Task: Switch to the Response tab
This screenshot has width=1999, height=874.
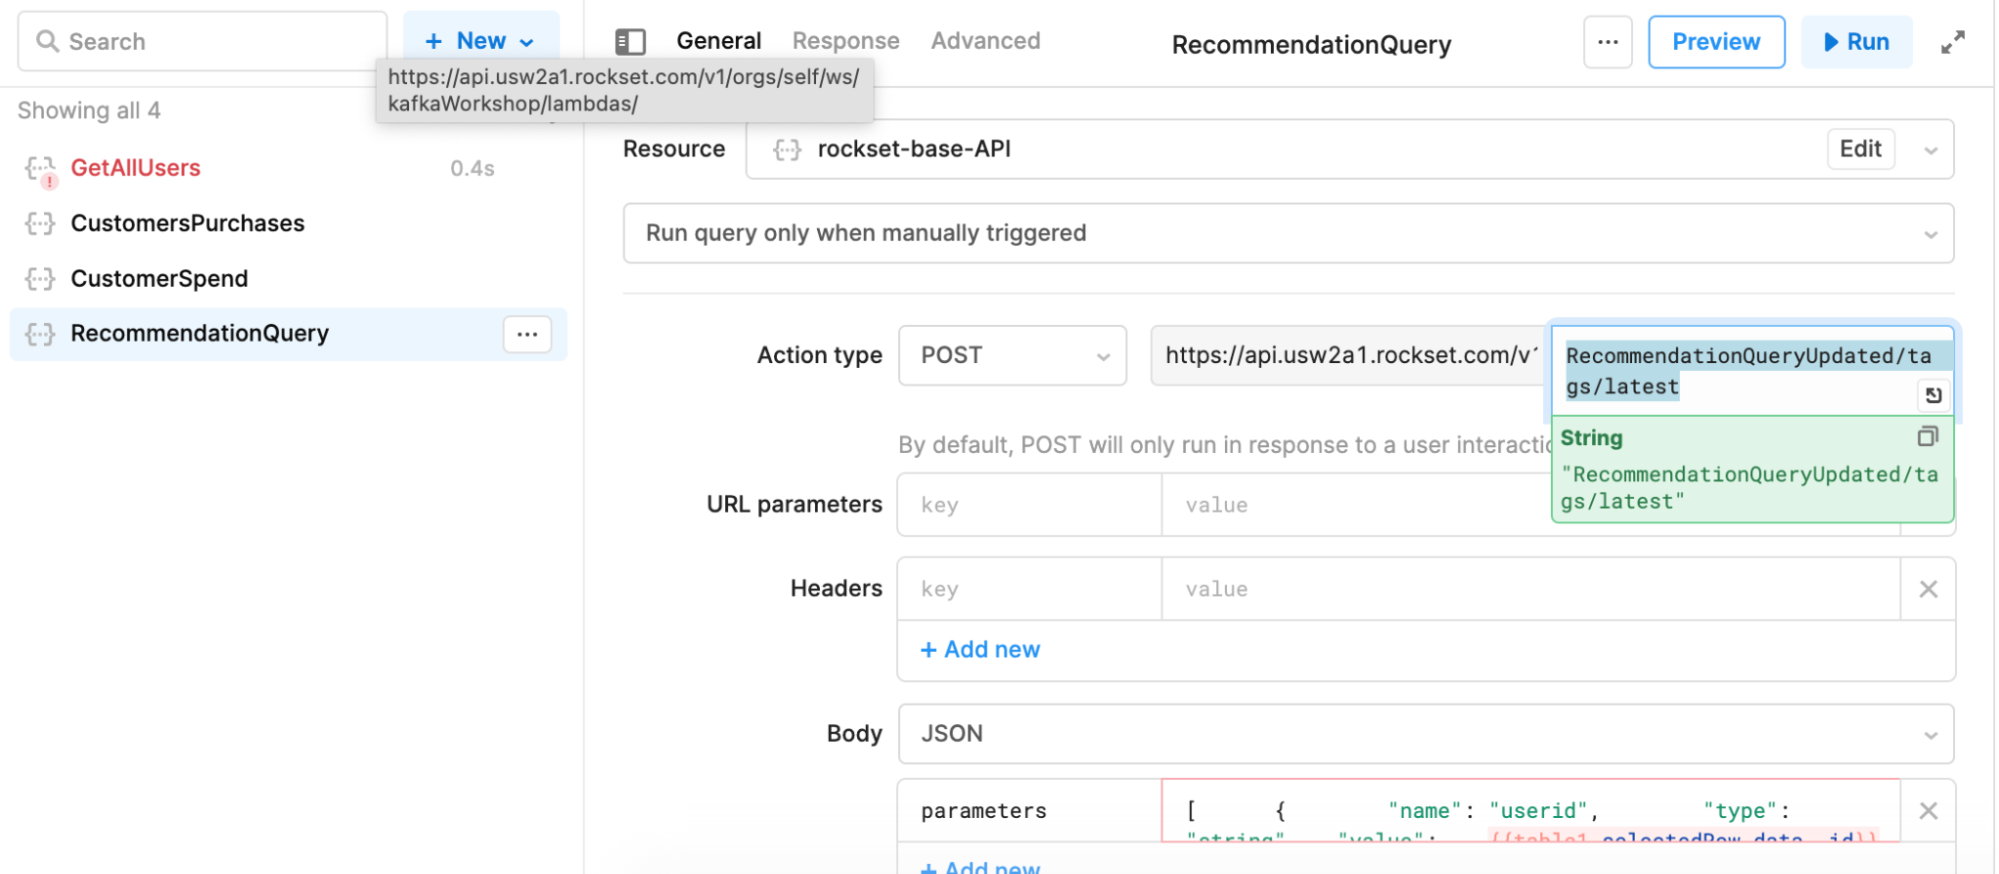Action: (x=845, y=41)
